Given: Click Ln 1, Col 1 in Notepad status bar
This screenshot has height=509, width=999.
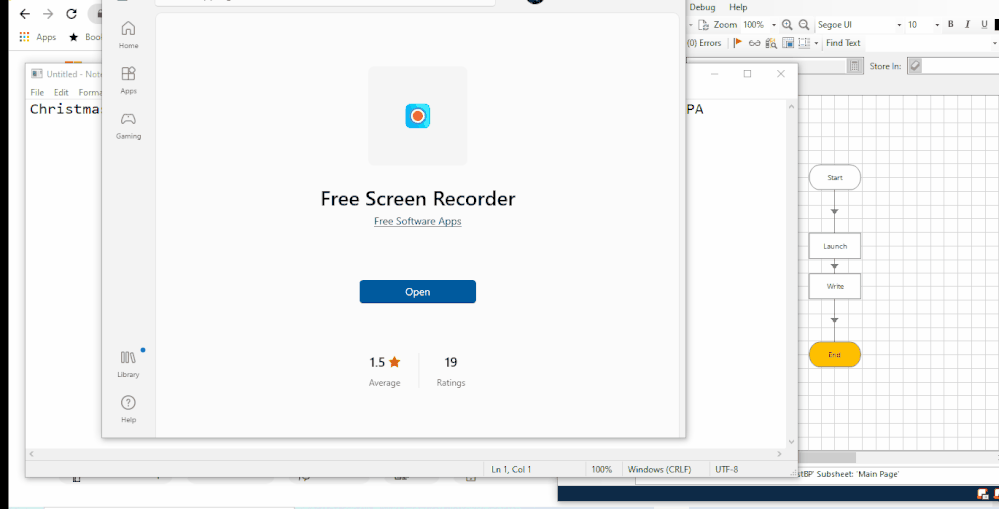Looking at the screenshot, I should [x=511, y=470].
